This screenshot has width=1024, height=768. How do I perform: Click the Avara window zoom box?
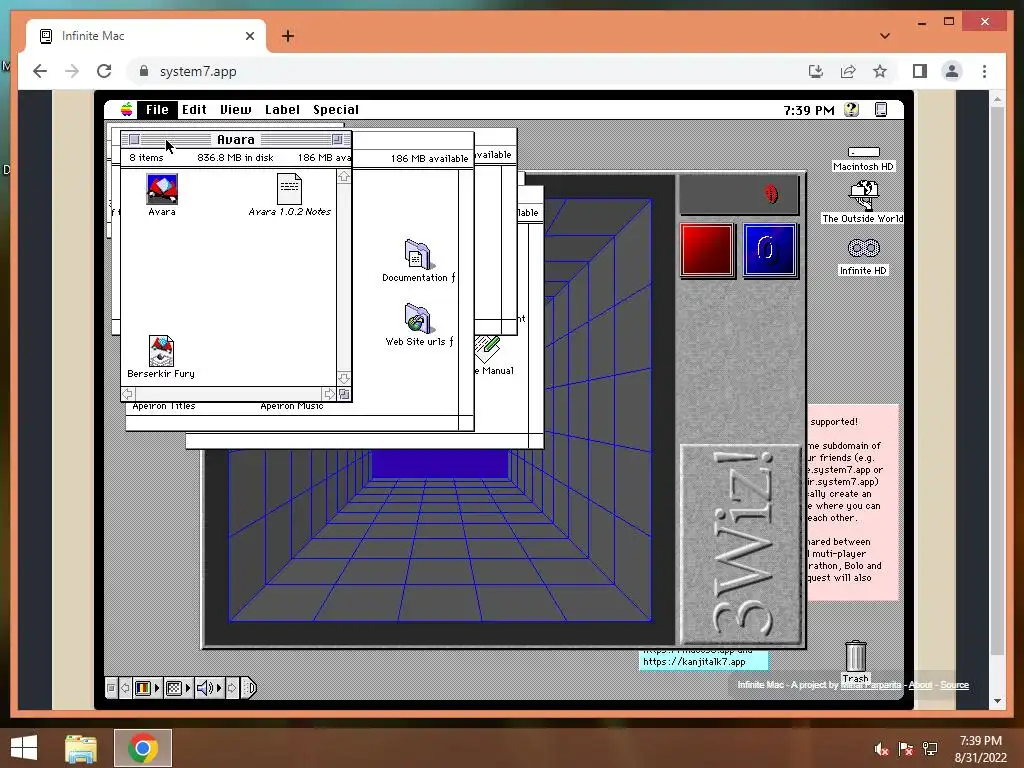337,139
